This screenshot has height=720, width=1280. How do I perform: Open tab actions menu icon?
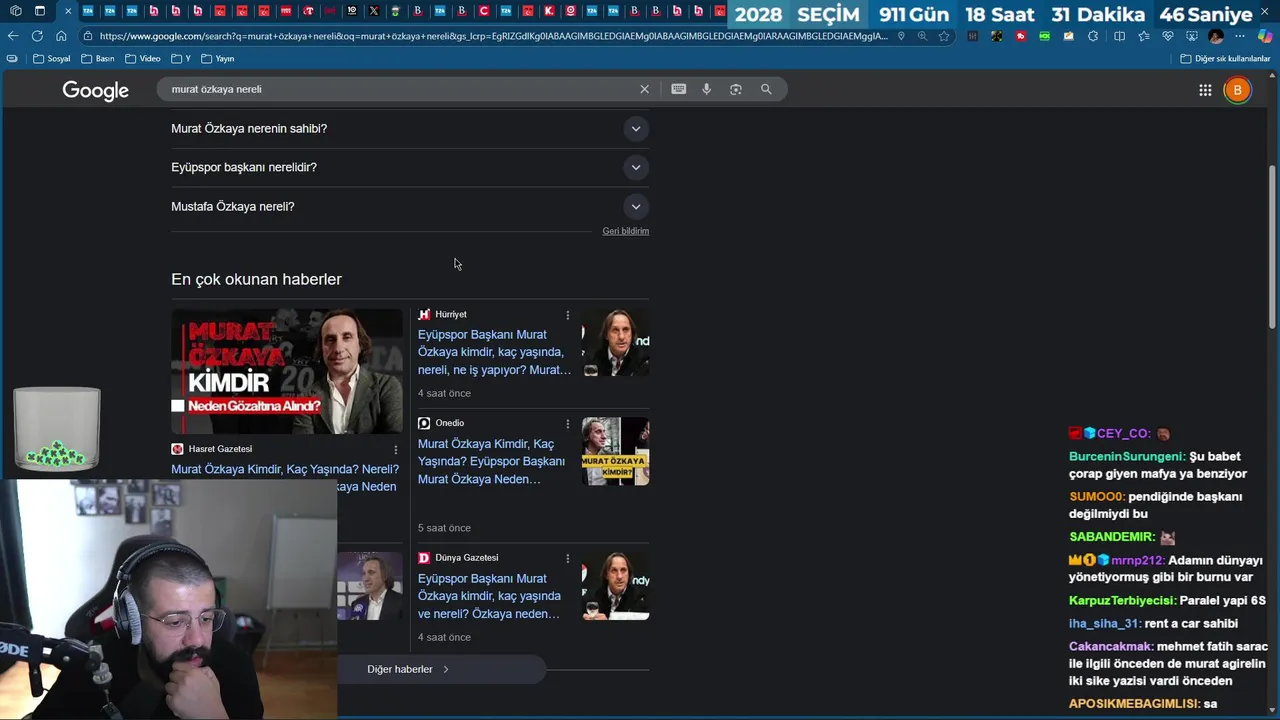pos(40,11)
